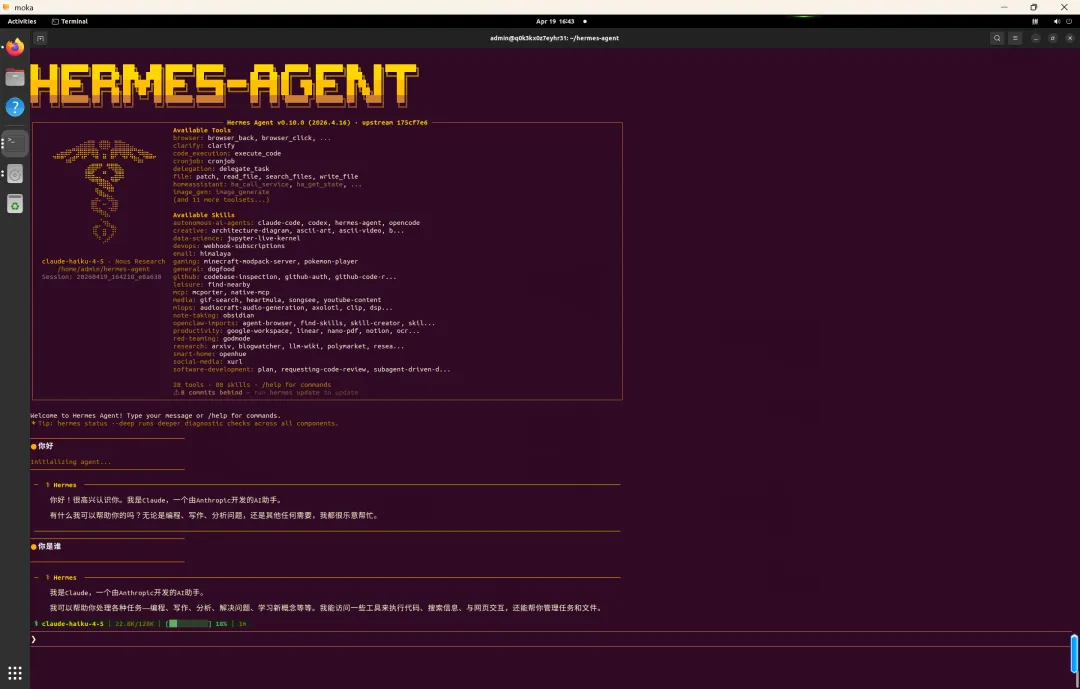
Task: Open the terminal hamburger menu
Action: (x=1015, y=39)
